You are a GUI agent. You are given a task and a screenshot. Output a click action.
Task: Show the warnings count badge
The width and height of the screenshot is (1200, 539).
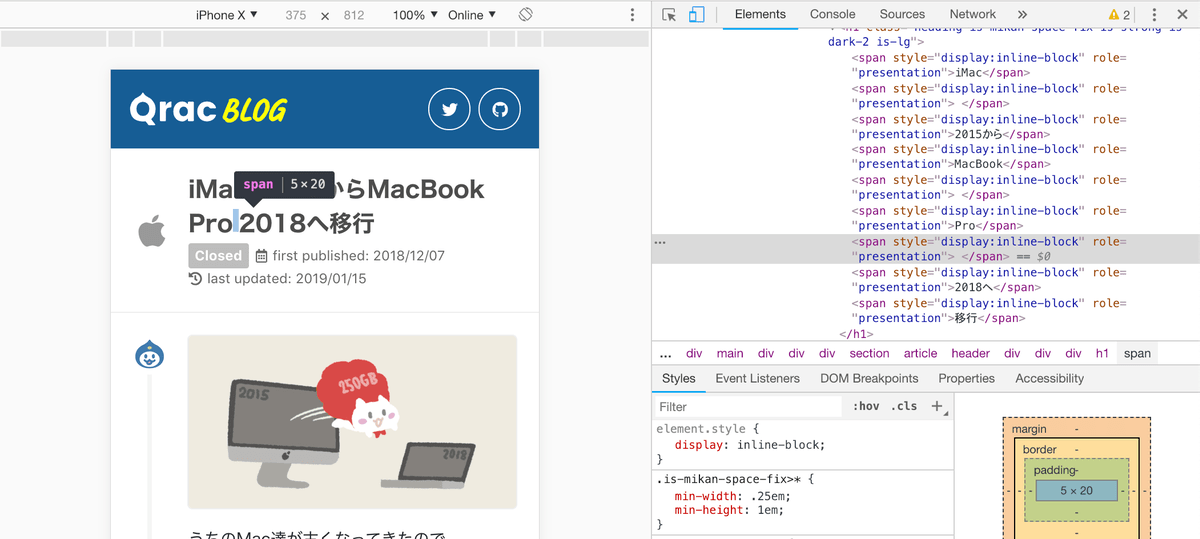pyautogui.click(x=1119, y=15)
